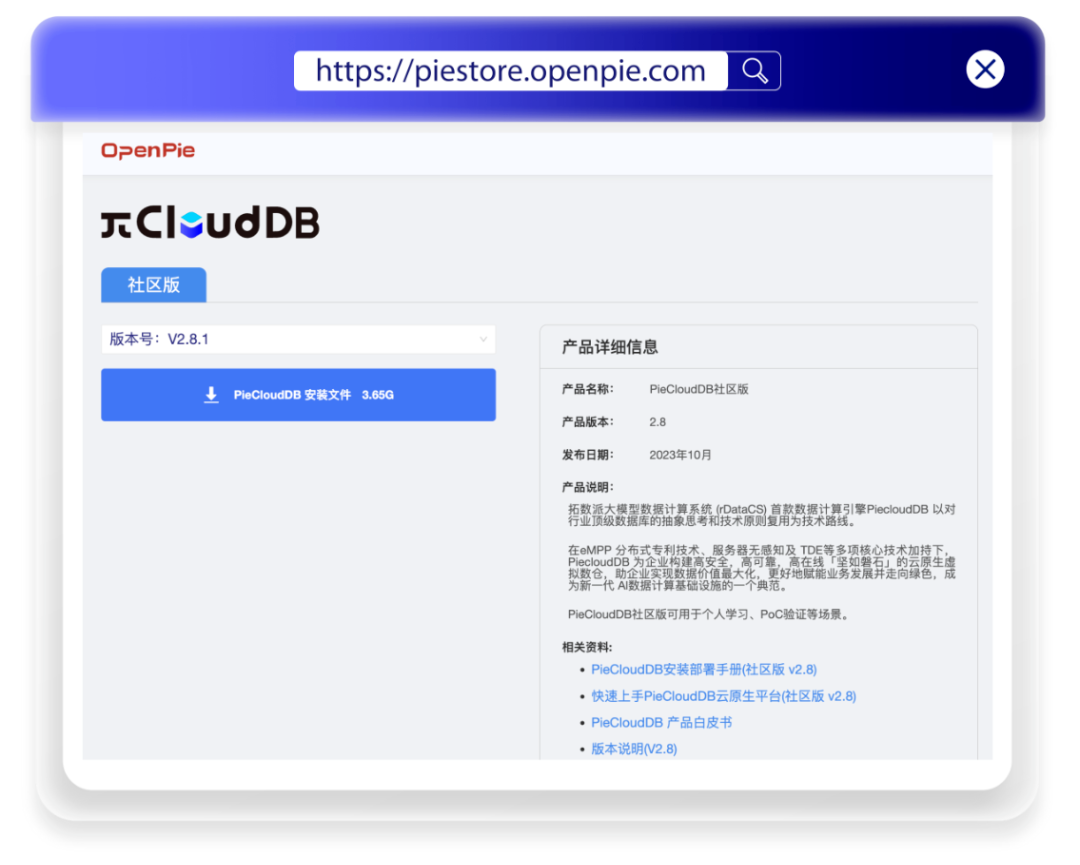Screen dimensions: 1080x865
Task: Click the 相关资料 label
Action: click(x=587, y=647)
